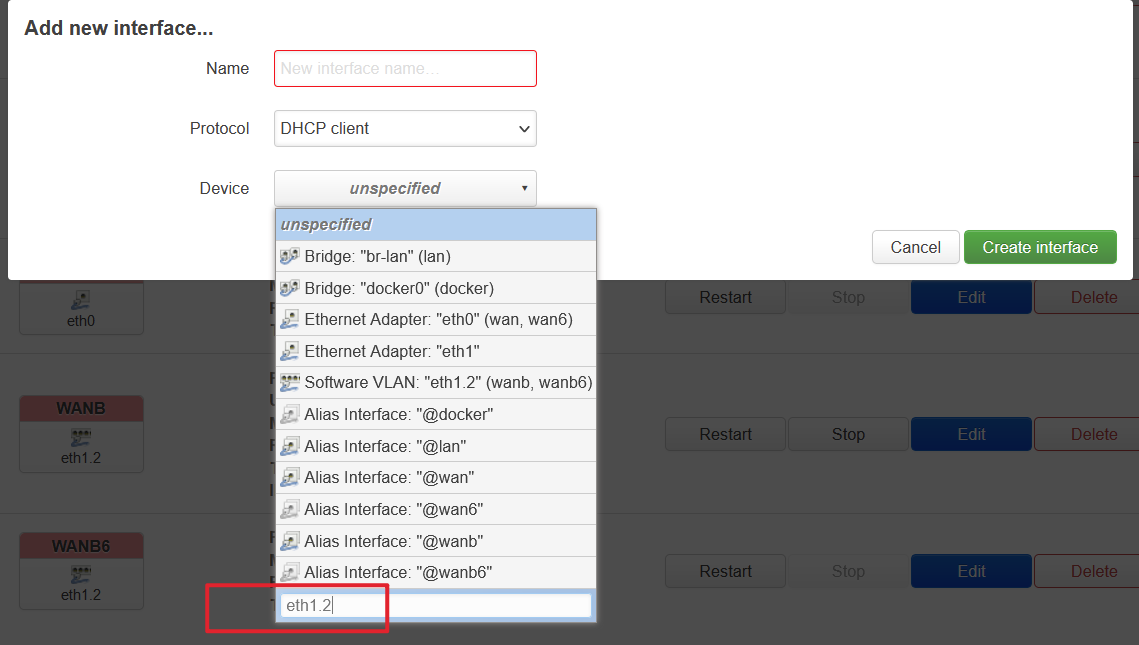This screenshot has width=1139, height=645.
Task: Click the eth0 Ethernet adapter icon in list
Action: pyautogui.click(x=290, y=320)
